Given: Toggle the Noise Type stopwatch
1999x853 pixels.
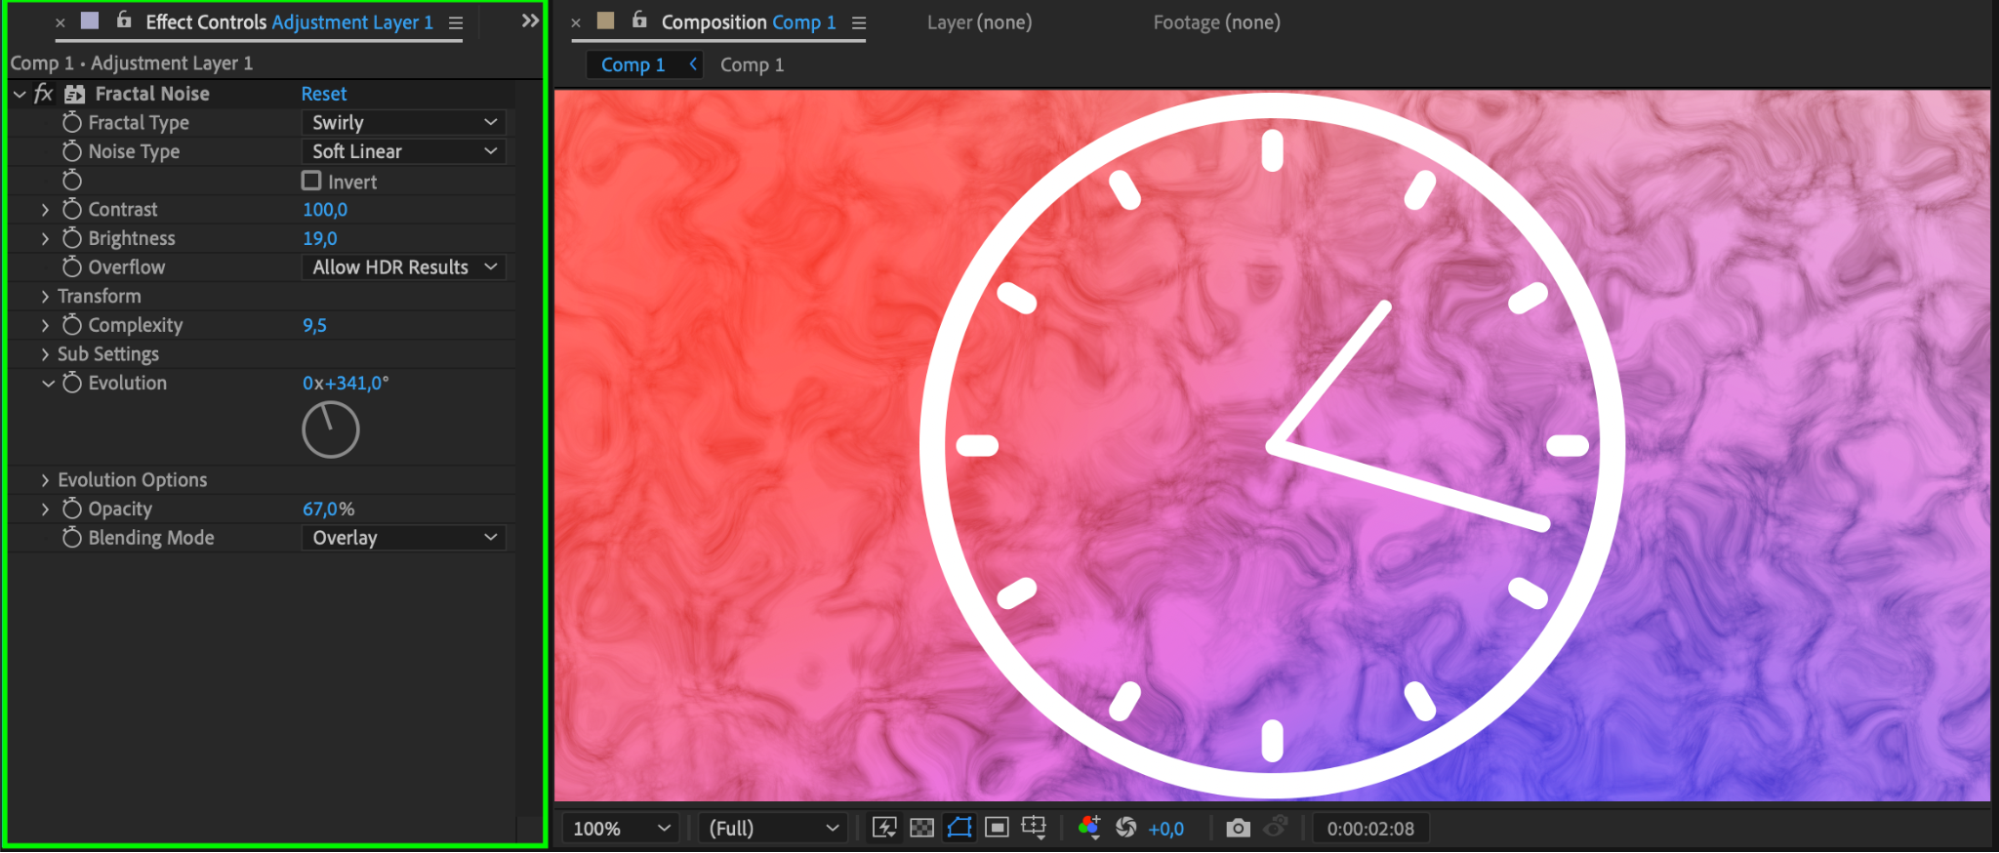Looking at the screenshot, I should click(x=72, y=151).
